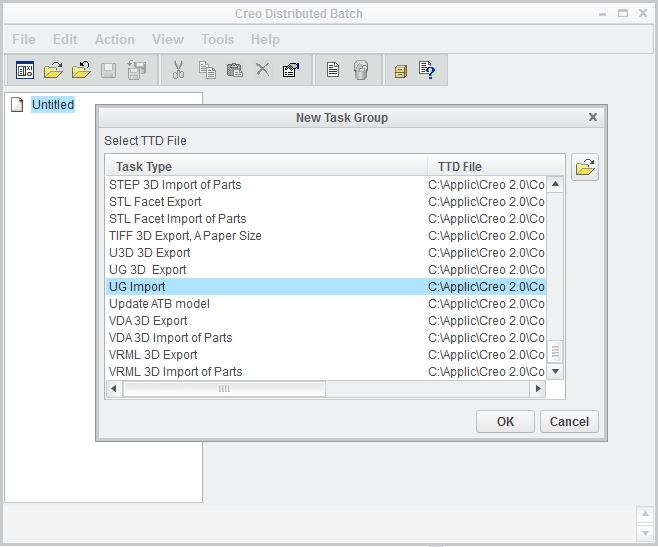This screenshot has width=658, height=547.
Task: Select the highlighted UG Import row
Action: 326,287
